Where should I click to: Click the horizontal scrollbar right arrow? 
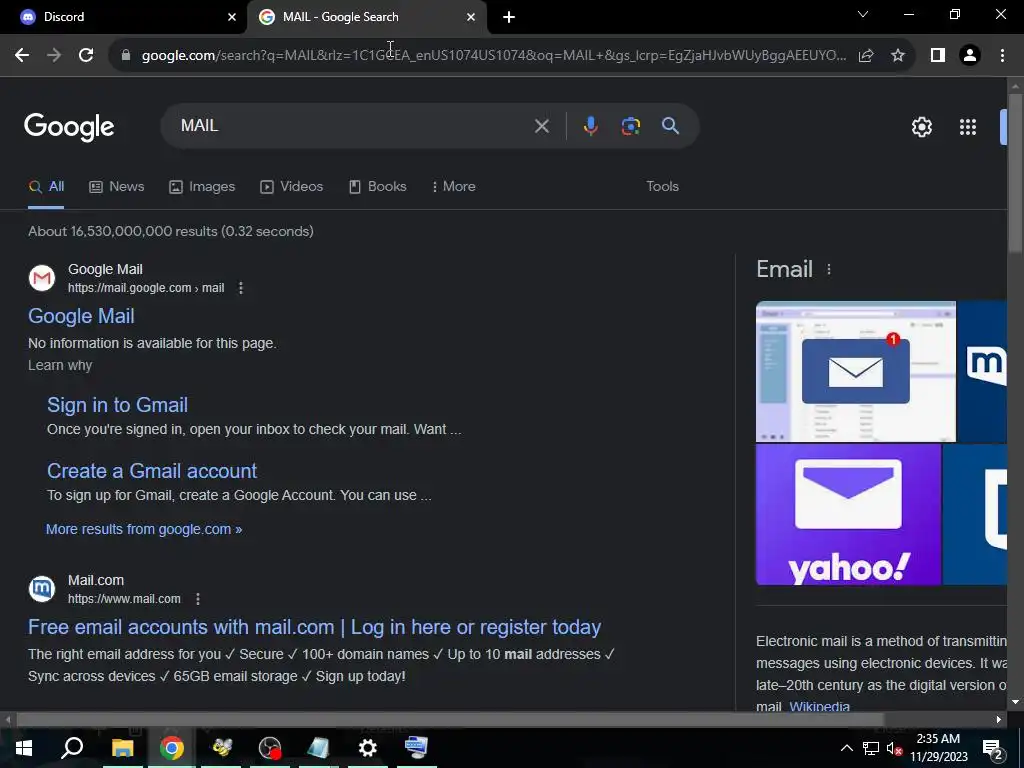click(x=999, y=720)
